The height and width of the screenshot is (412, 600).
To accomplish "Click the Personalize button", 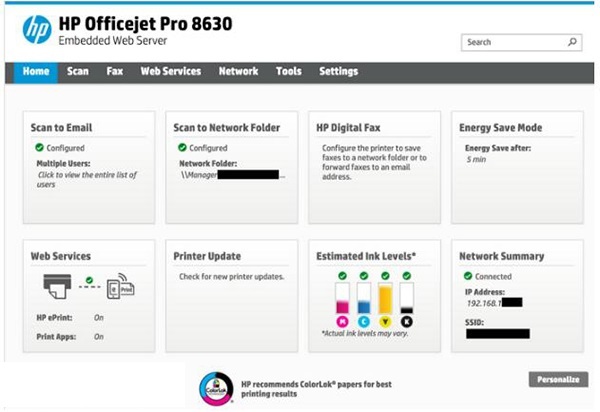I will click(x=558, y=379).
